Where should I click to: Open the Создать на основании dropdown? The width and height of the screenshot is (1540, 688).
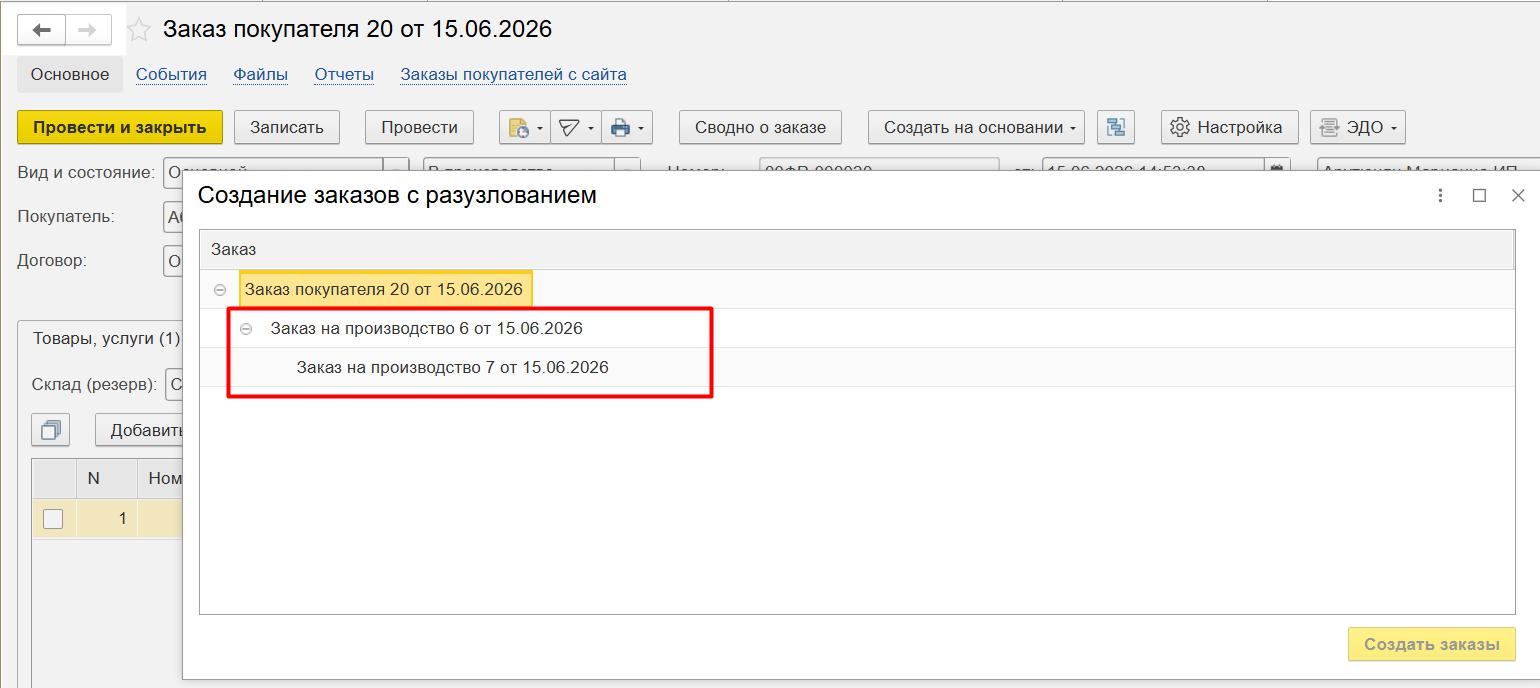pos(976,128)
